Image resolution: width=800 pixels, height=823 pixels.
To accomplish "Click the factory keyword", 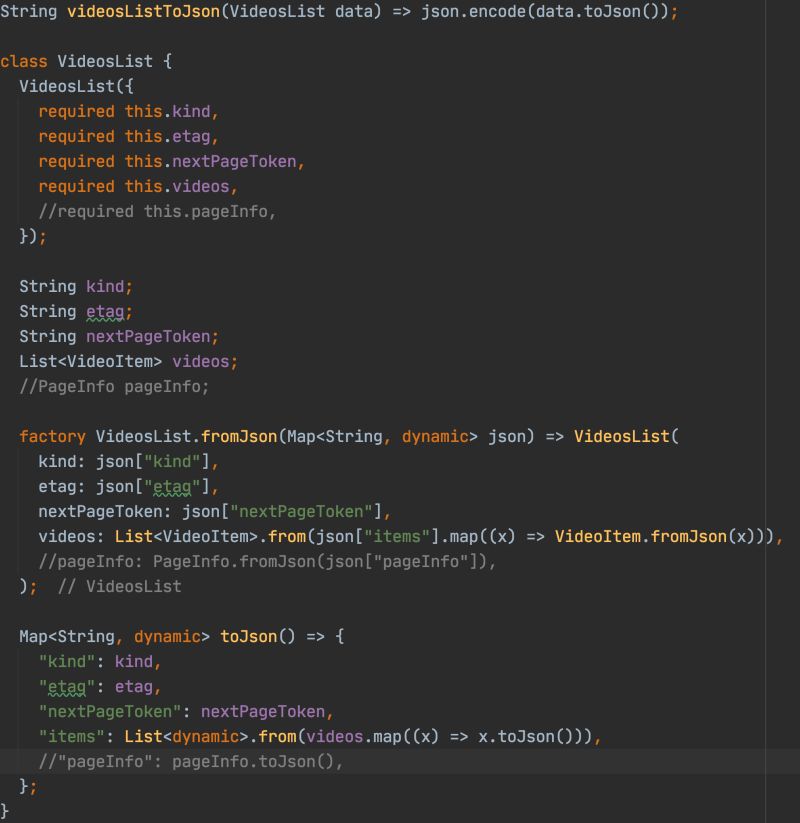I will click(50, 436).
